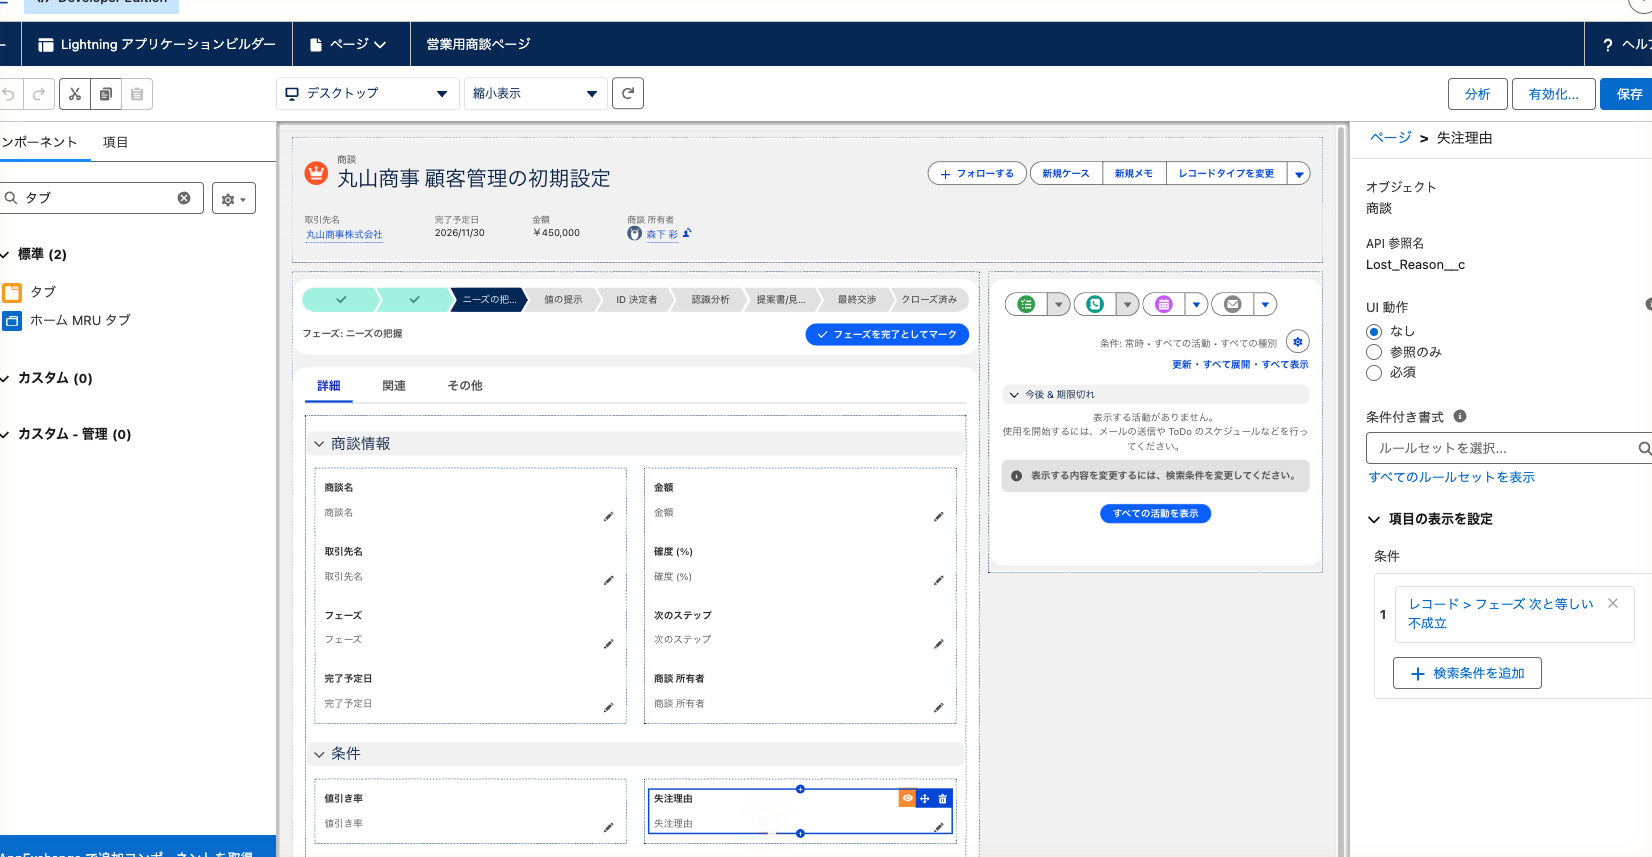Click the move handle on 失注理由 field
The height and width of the screenshot is (857, 1652).
[x=925, y=799]
